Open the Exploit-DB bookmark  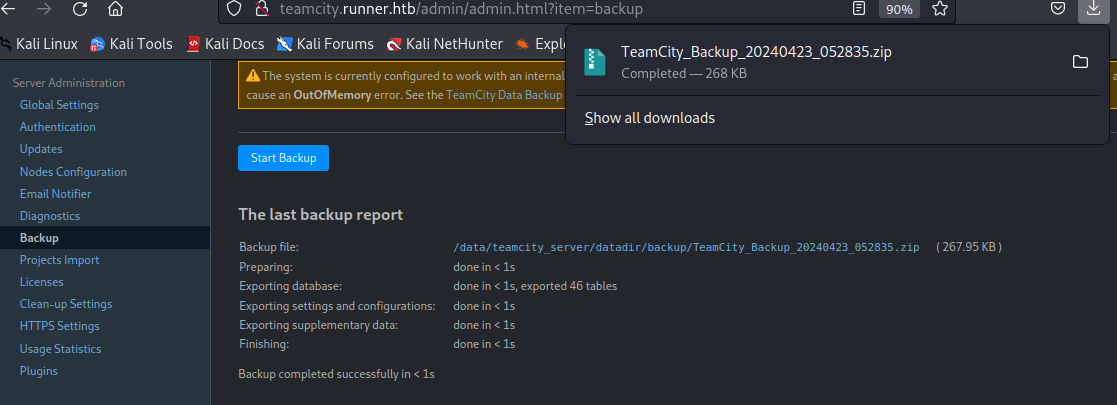(x=540, y=44)
